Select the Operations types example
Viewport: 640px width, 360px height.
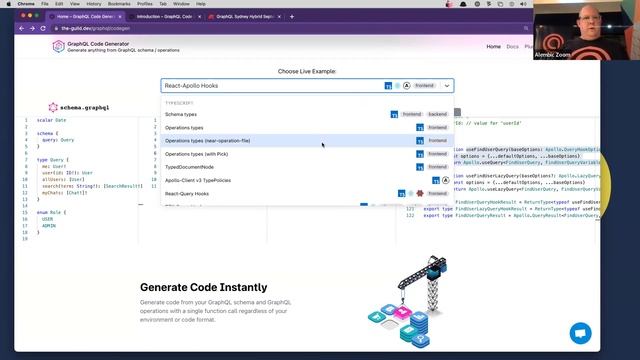point(307,128)
